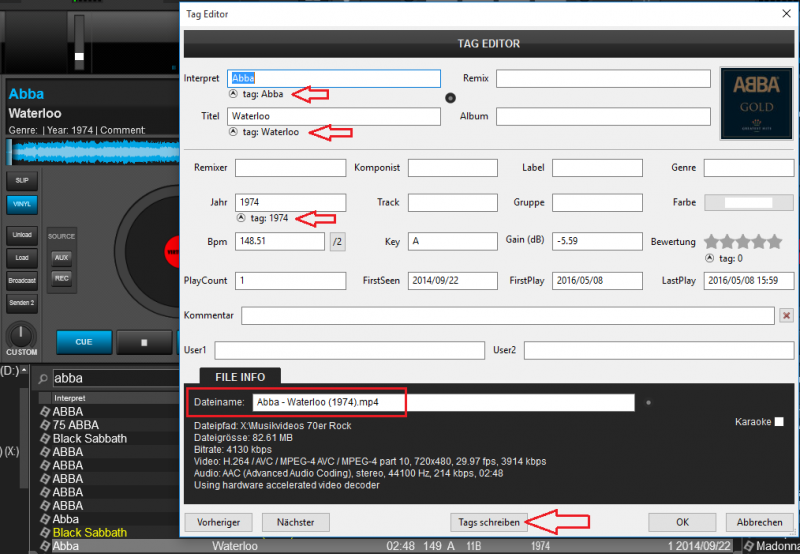Click the Tags schreiben button

(487, 522)
